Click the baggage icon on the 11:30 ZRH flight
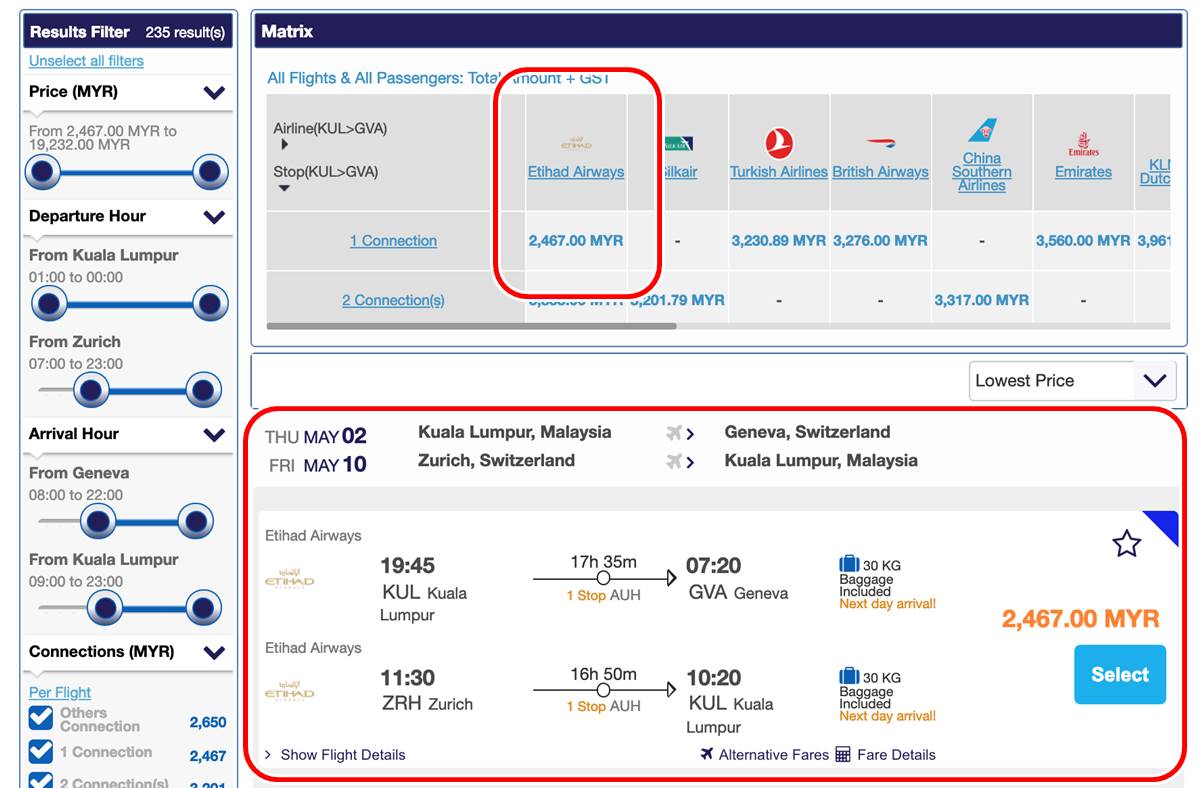Viewport: 1200px width, 788px height. pos(849,677)
